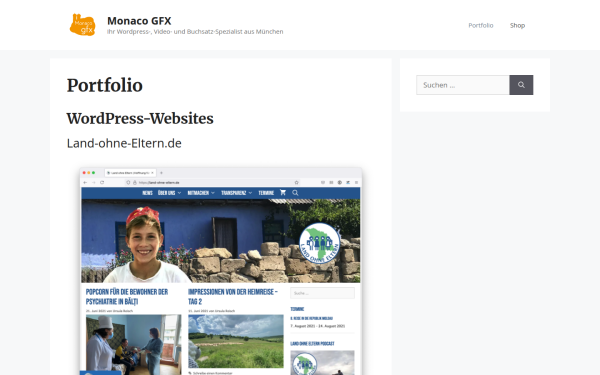Click the Land ohne Eltern round logo
The height and width of the screenshot is (375, 600).
(x=320, y=243)
